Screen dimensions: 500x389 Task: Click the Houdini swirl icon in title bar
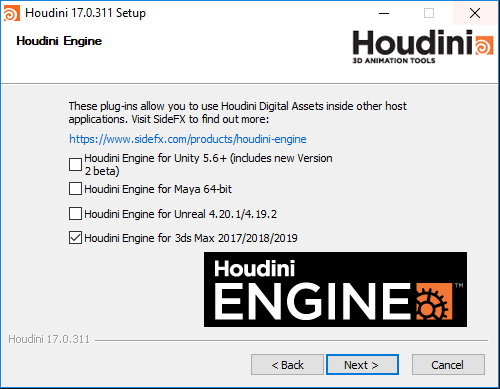pos(12,13)
